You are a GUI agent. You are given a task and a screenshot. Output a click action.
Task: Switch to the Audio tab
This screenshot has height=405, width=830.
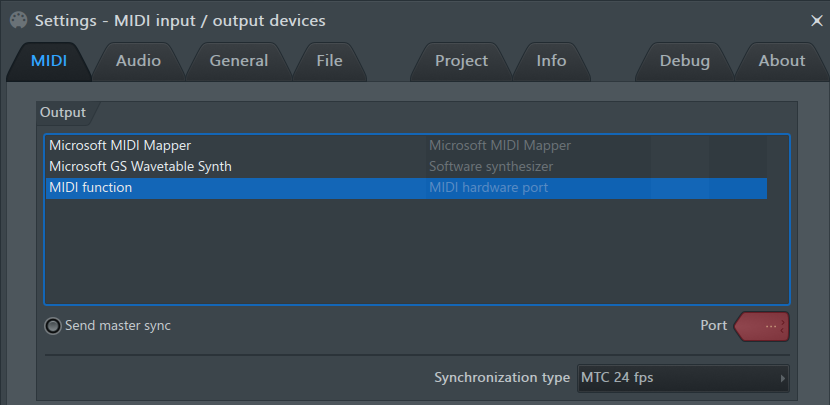(x=138, y=61)
